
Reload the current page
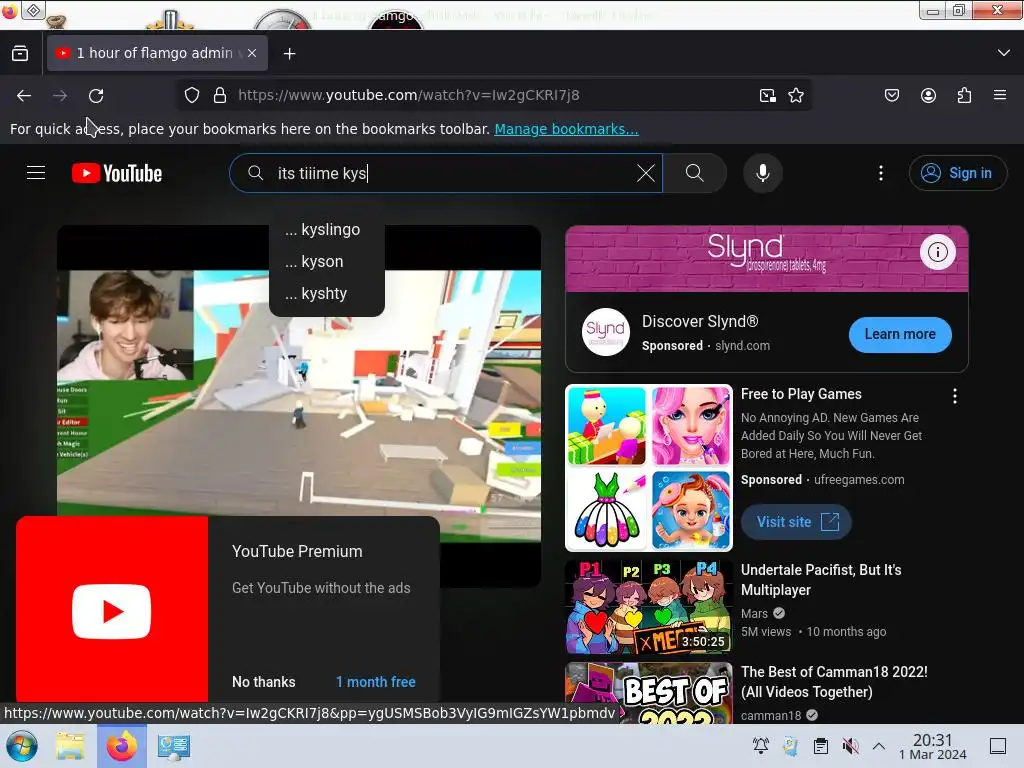click(x=96, y=95)
